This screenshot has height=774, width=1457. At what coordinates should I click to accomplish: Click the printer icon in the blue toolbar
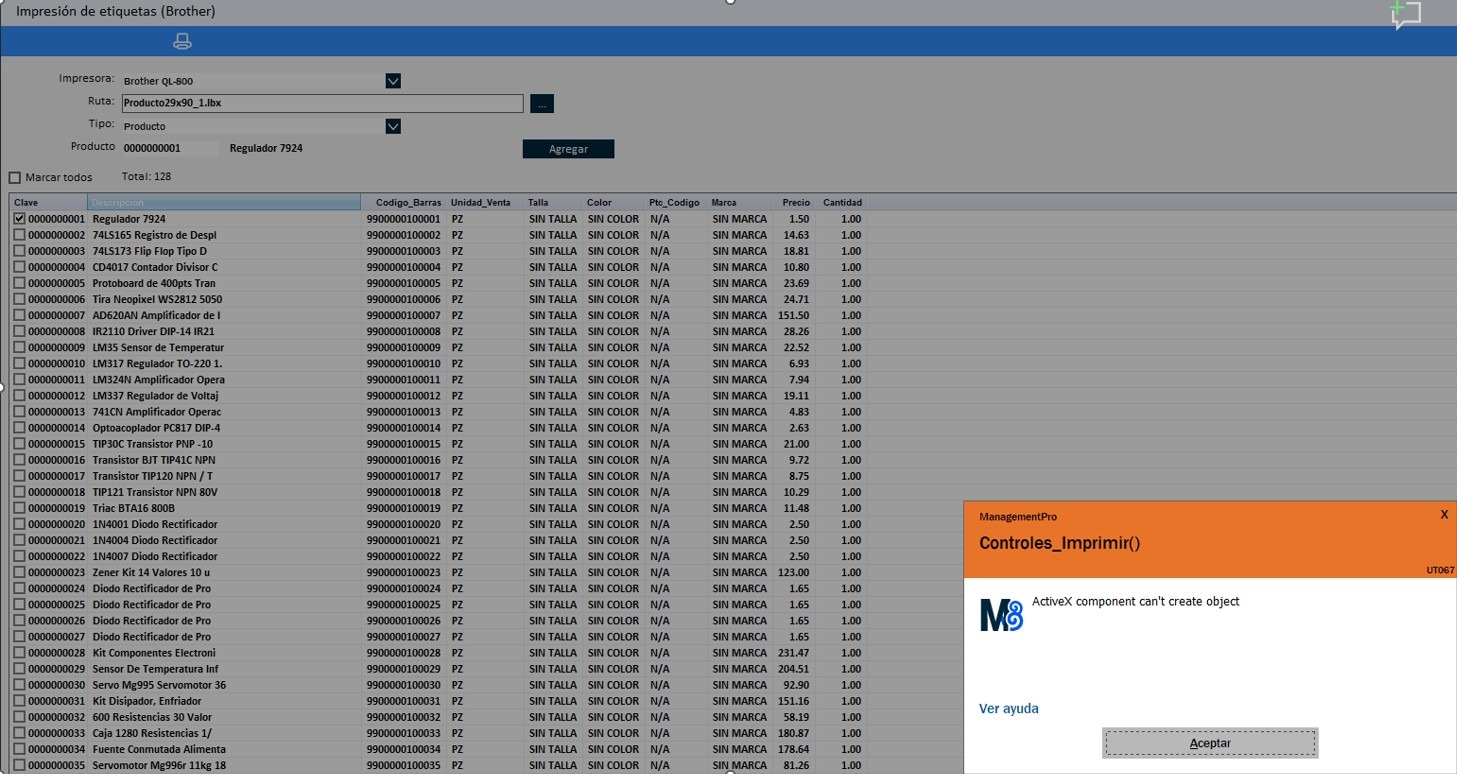point(182,41)
